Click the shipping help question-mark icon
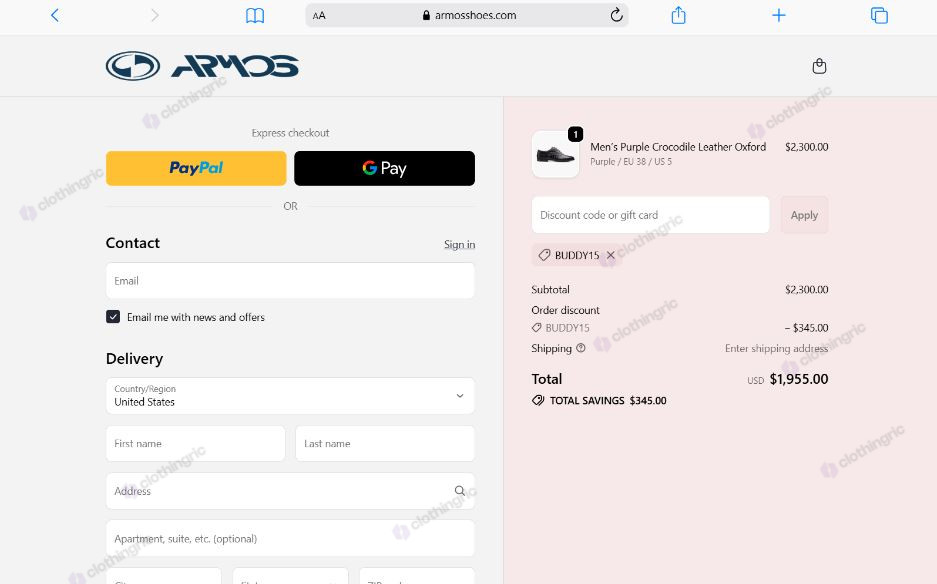937x584 pixels. (x=581, y=348)
